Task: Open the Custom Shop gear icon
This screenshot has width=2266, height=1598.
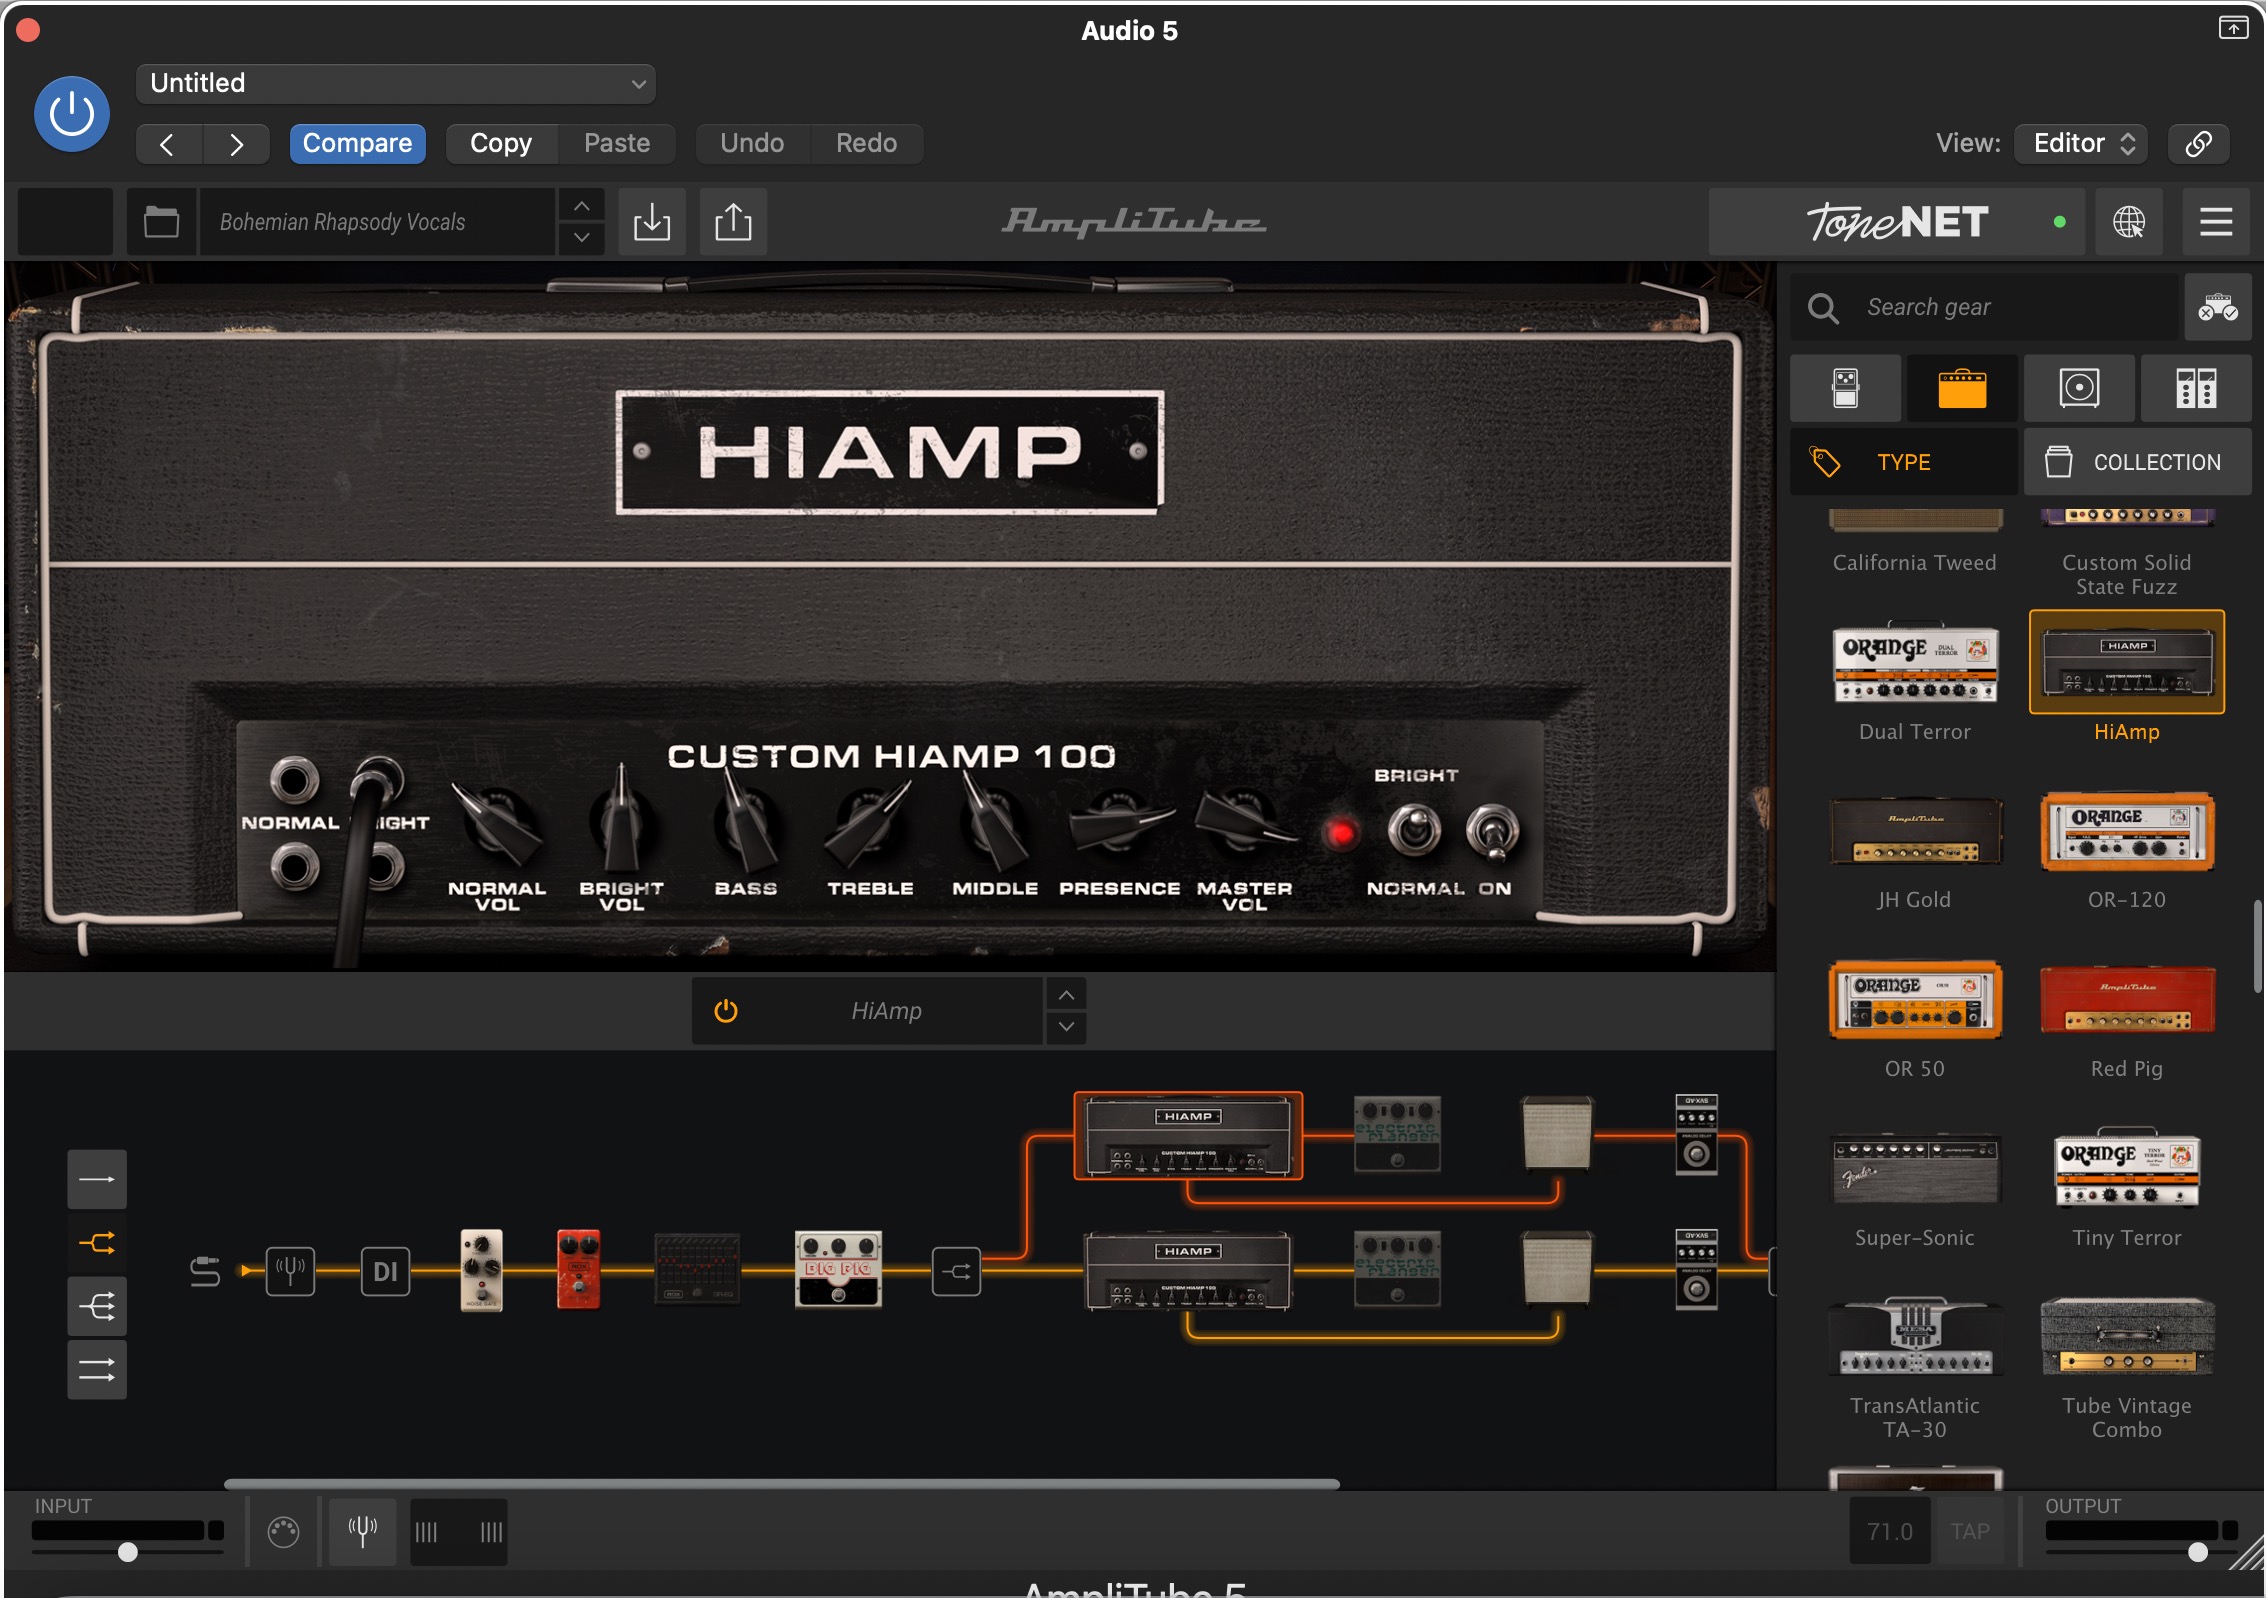Action: tap(2217, 308)
